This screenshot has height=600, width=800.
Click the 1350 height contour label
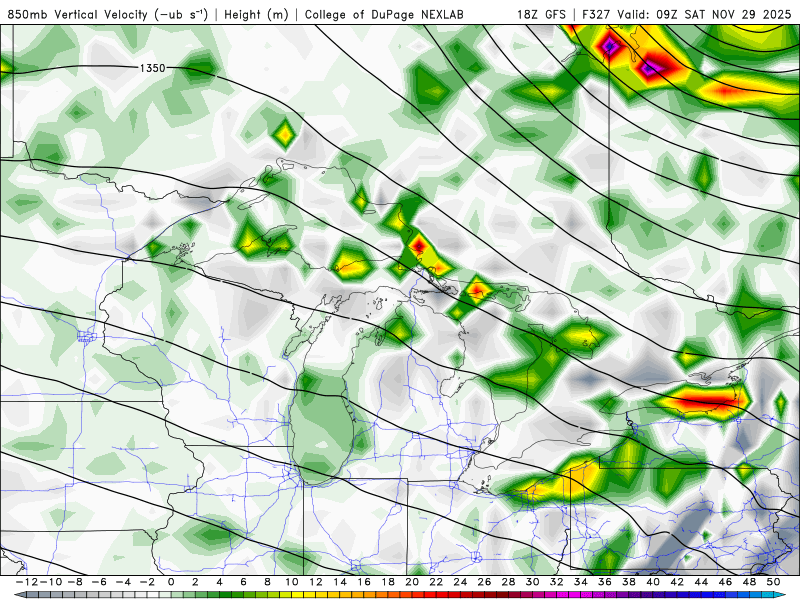point(153,68)
